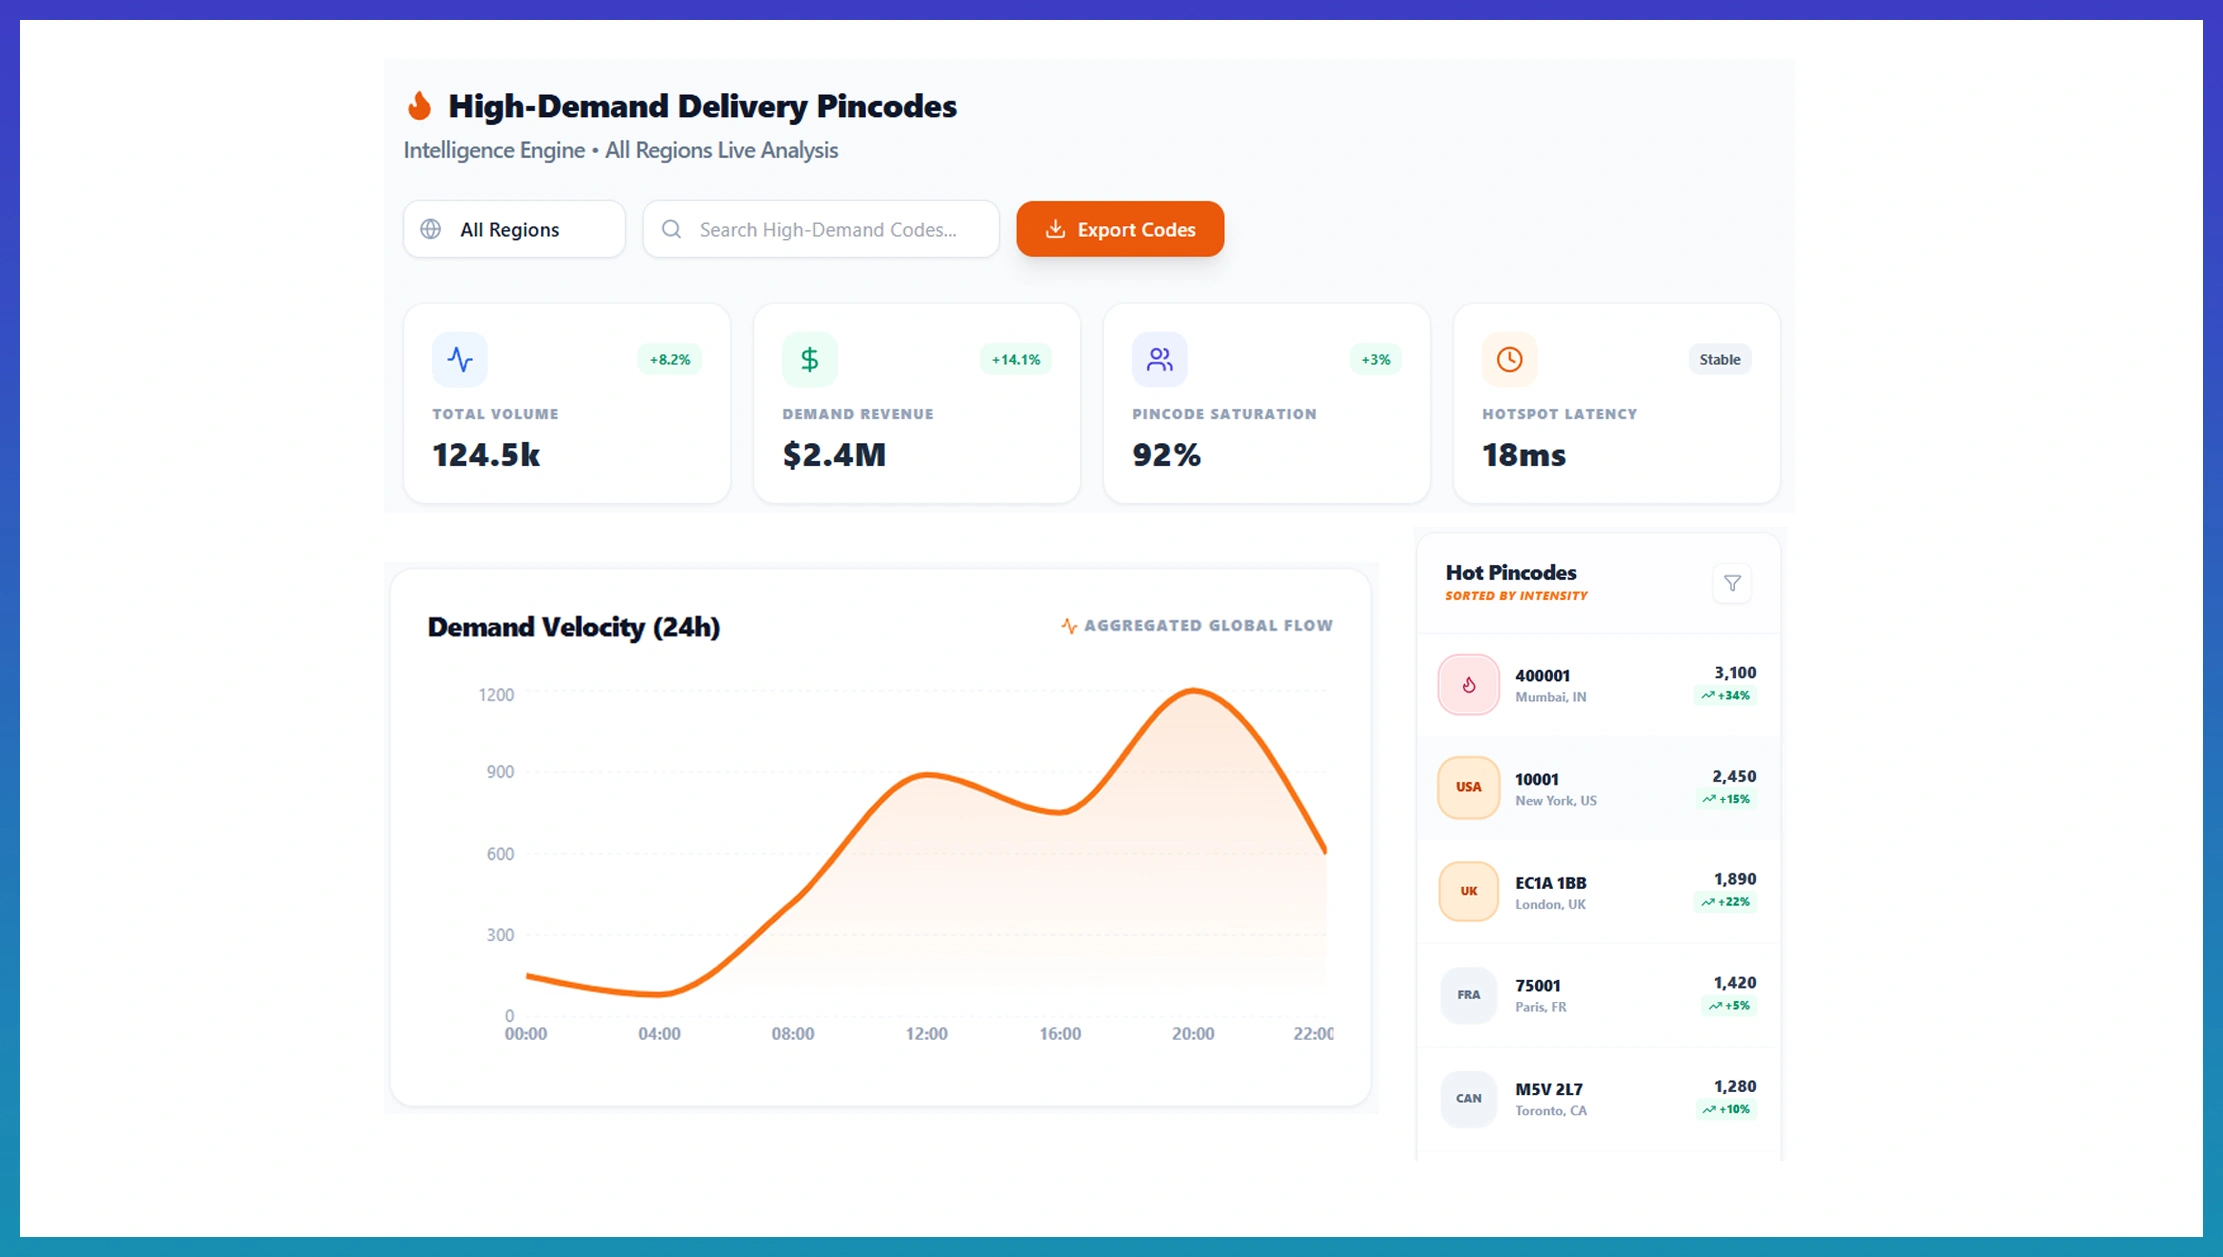Click the Hotspot Latency clock icon
Viewport: 2223px width, 1257px height.
pos(1509,359)
